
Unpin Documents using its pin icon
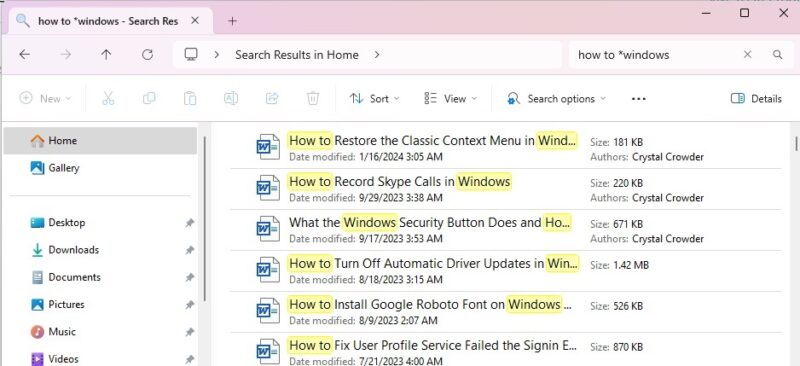pyautogui.click(x=190, y=278)
